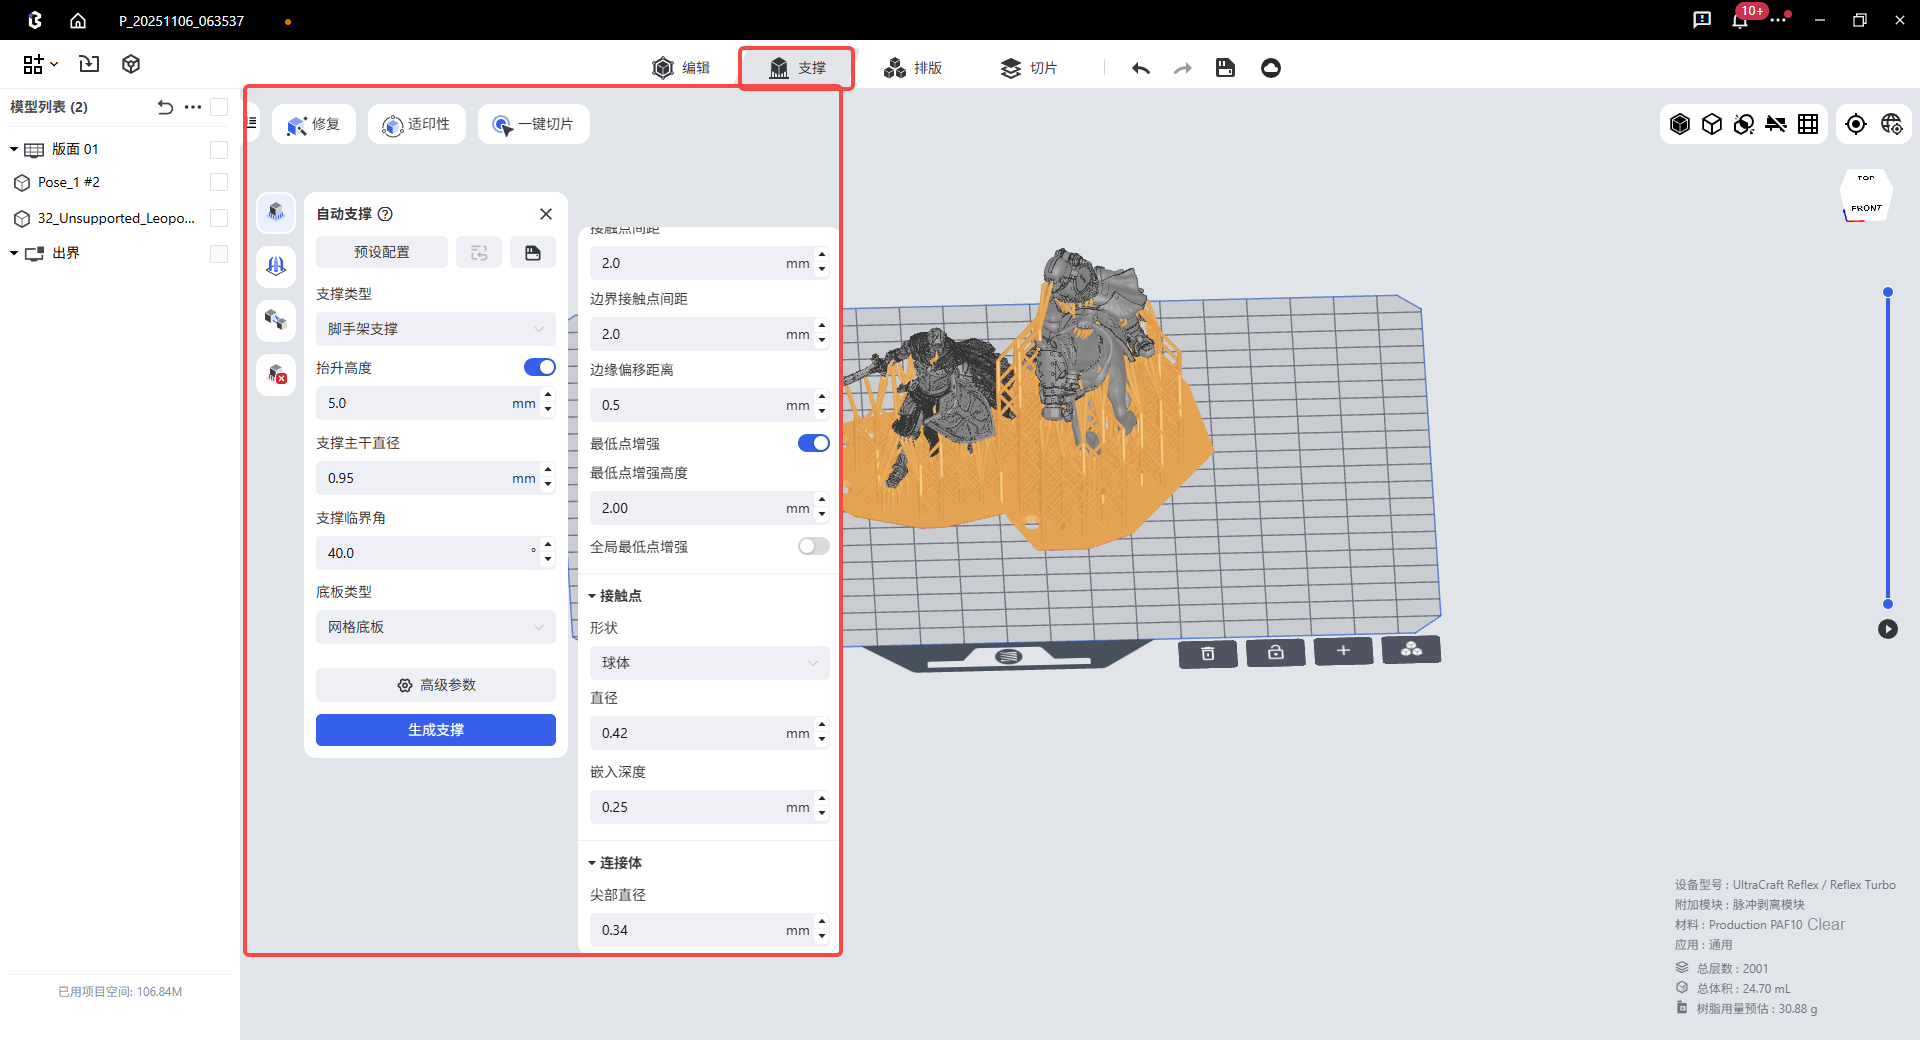Save the project with disk icon
This screenshot has height=1040, width=1920.
pos(1225,68)
